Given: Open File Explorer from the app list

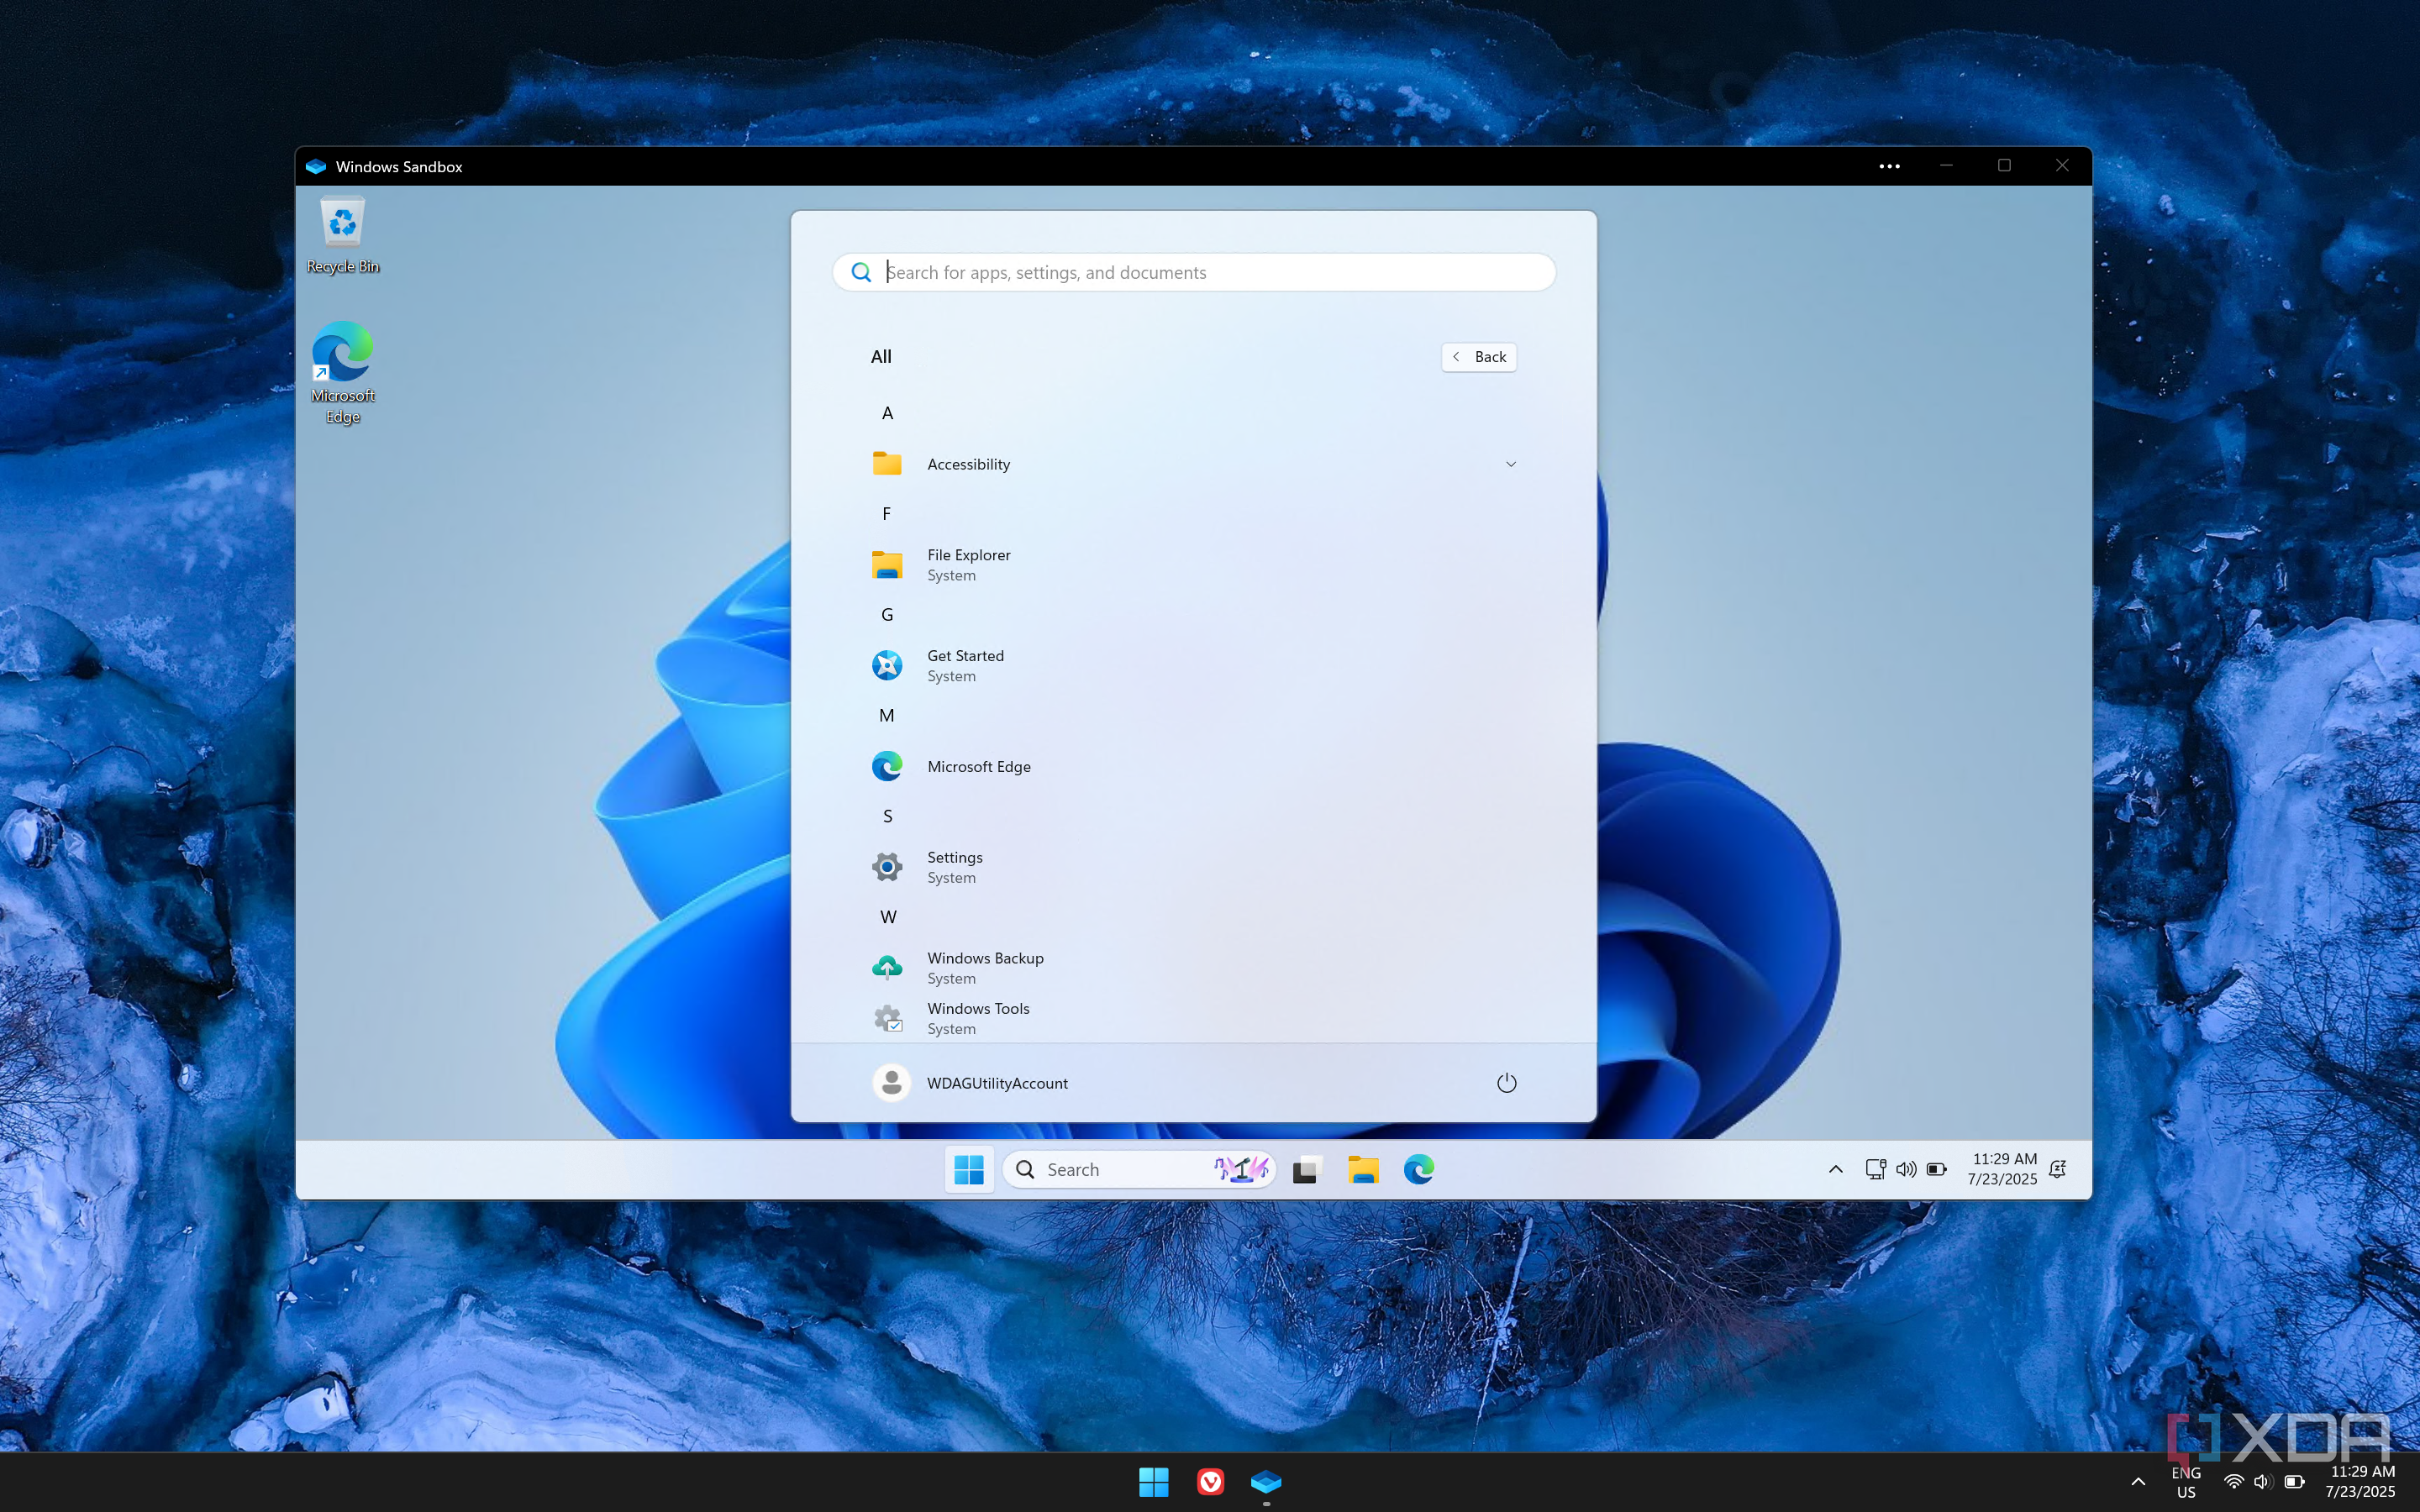Looking at the screenshot, I should click(1193, 565).
